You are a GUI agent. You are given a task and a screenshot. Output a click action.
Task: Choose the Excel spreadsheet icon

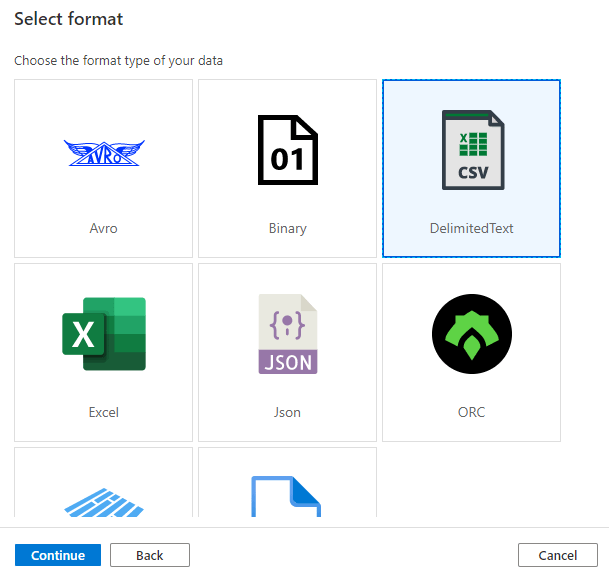tap(104, 334)
